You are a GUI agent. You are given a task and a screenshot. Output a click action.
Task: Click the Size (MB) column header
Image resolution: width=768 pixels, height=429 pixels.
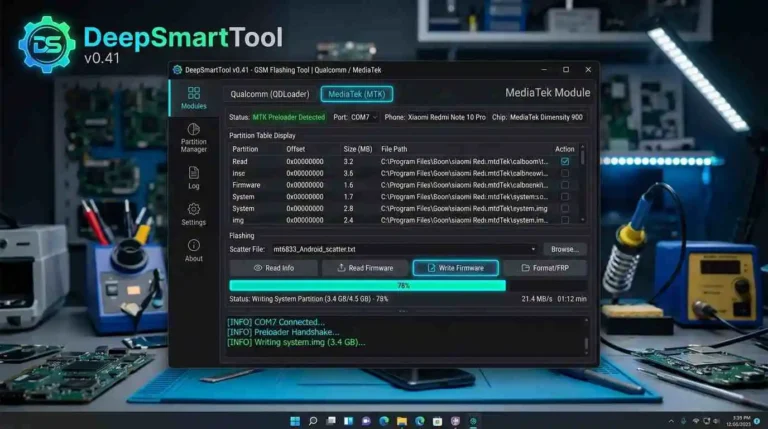click(x=358, y=149)
